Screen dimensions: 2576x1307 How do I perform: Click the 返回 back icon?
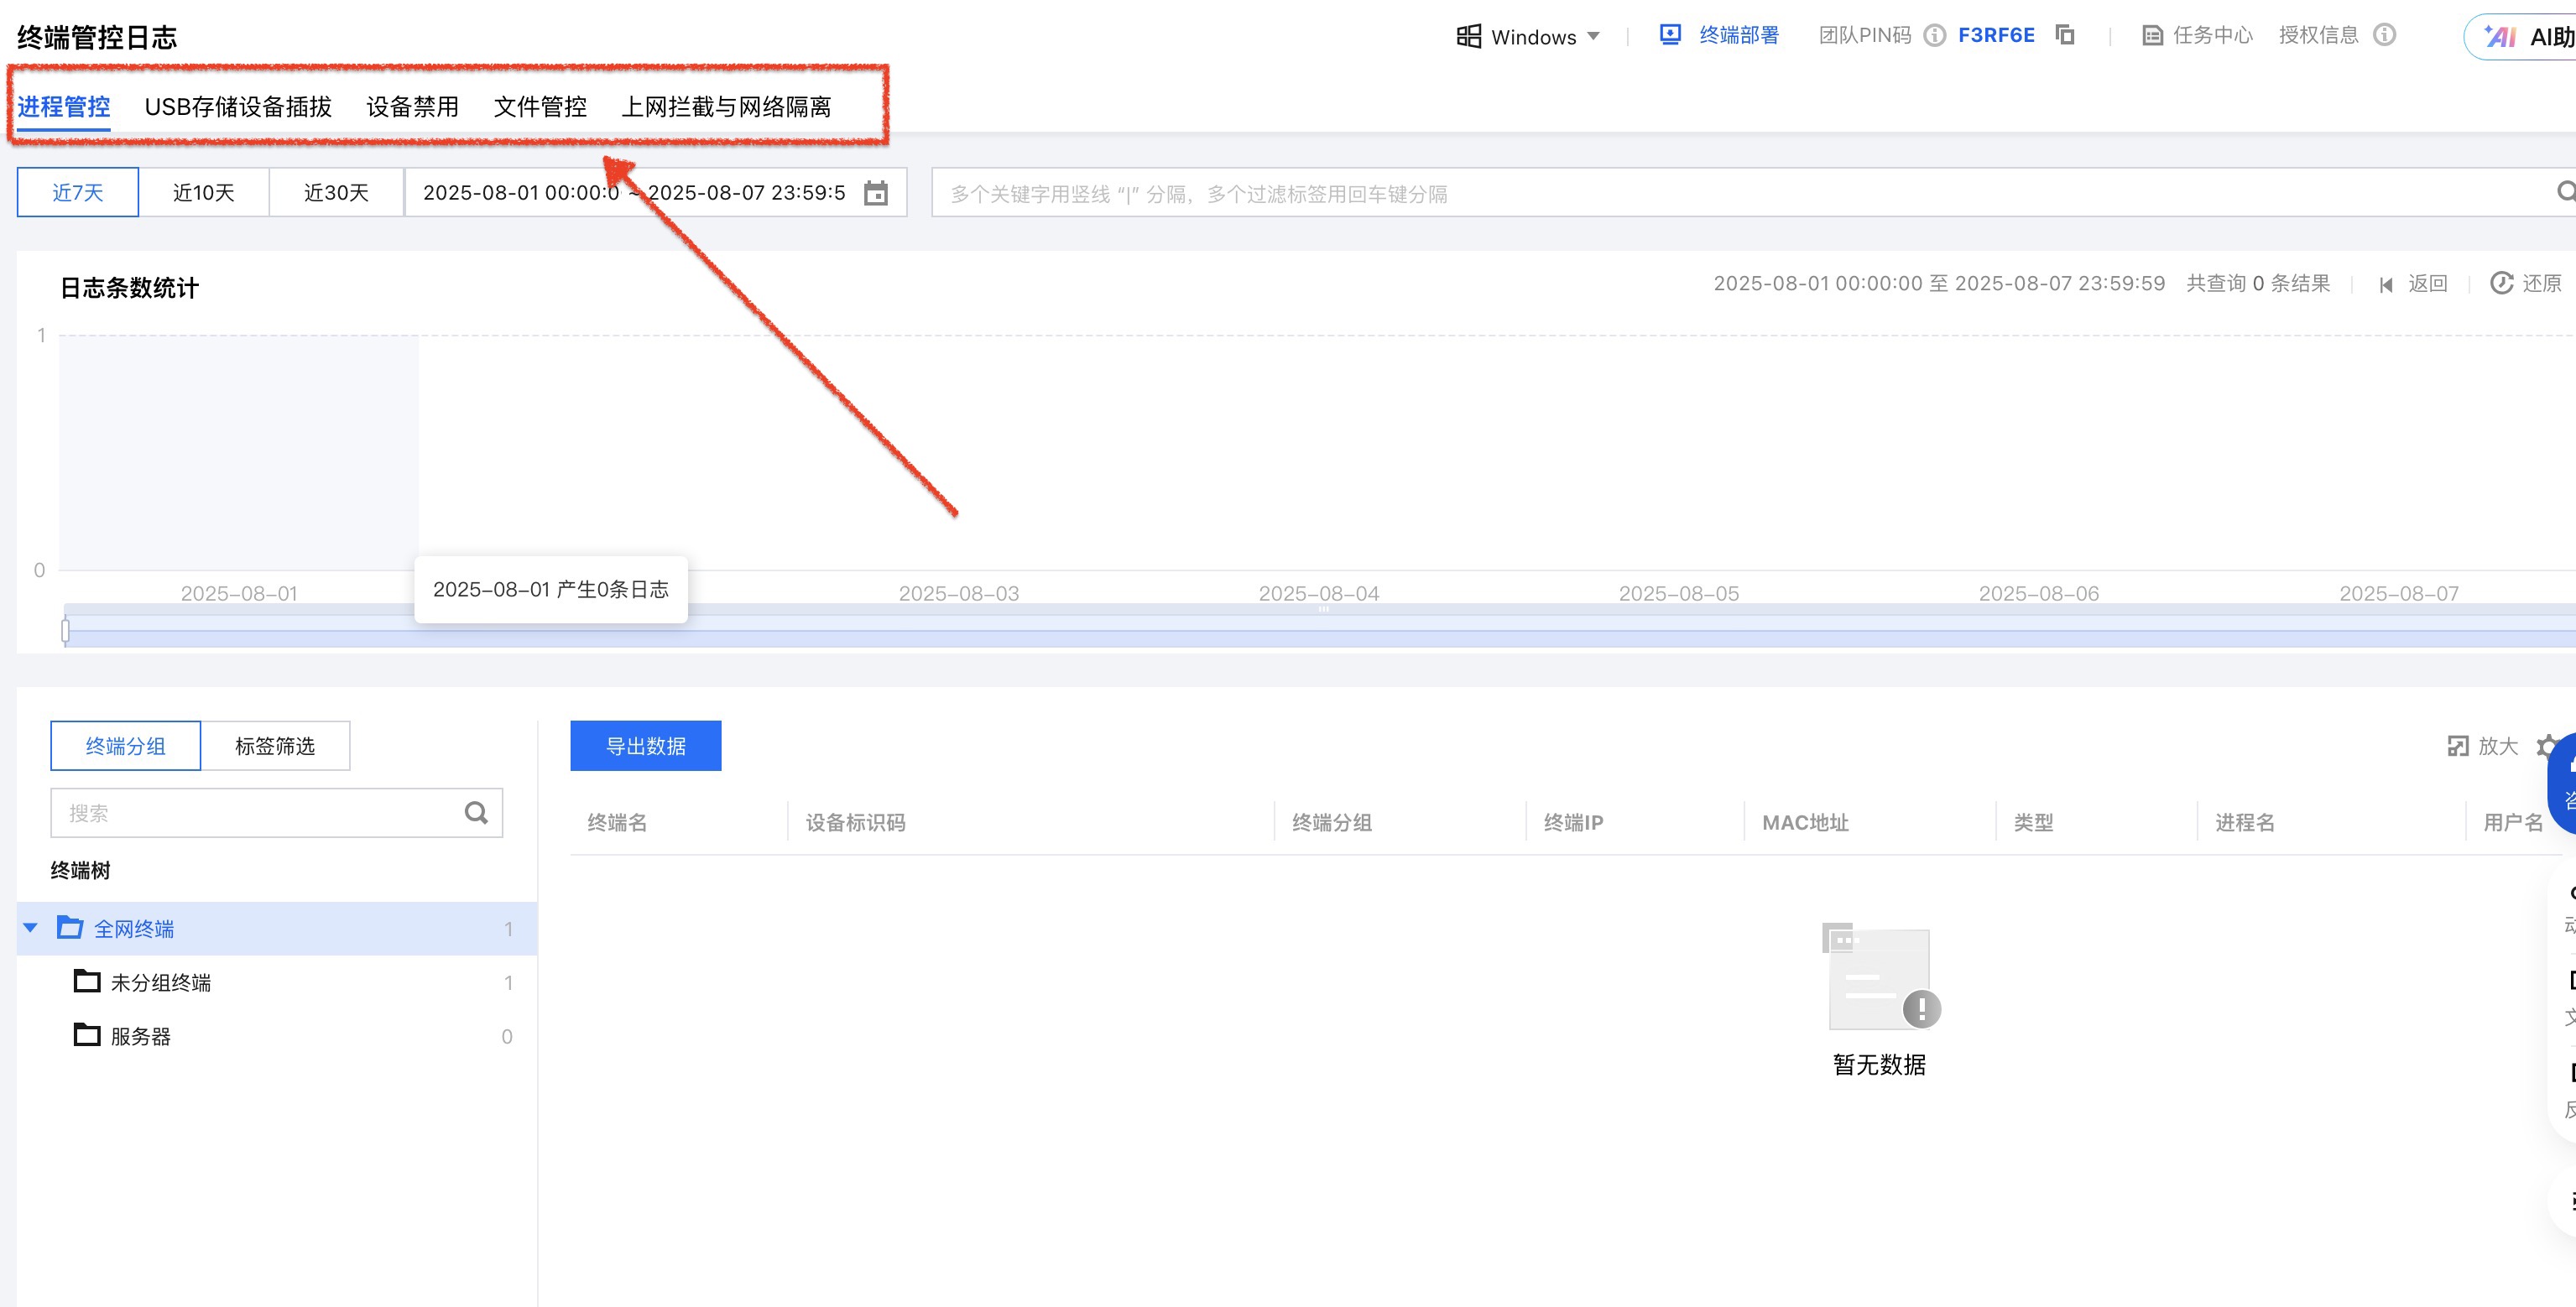point(2386,284)
